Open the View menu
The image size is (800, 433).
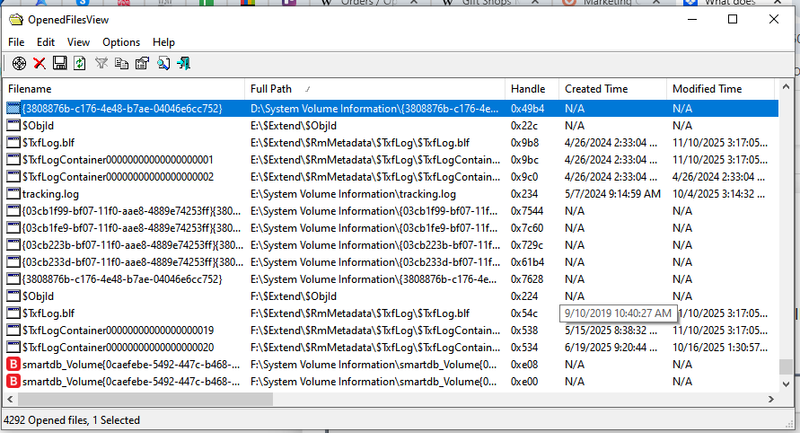coord(78,43)
